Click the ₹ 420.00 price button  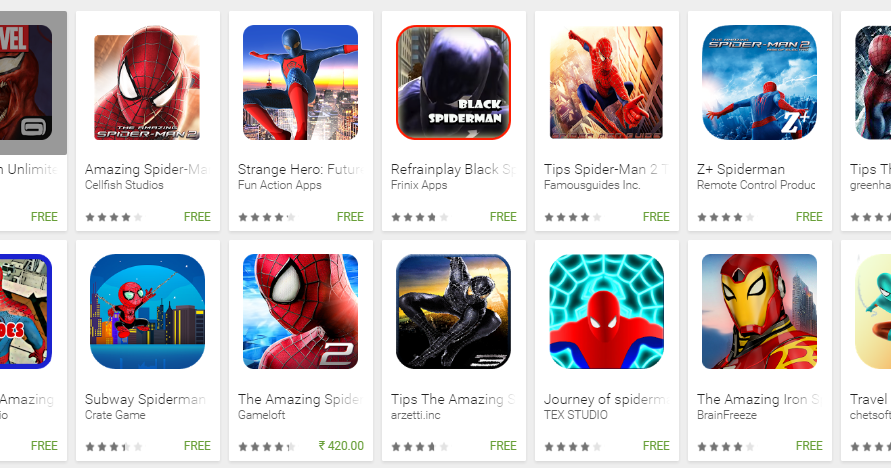coord(341,446)
